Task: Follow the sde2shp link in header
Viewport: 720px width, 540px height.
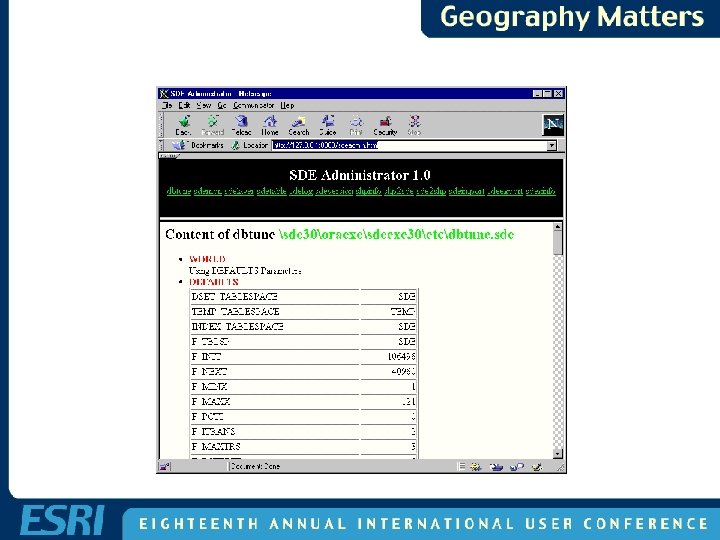Action: point(431,191)
